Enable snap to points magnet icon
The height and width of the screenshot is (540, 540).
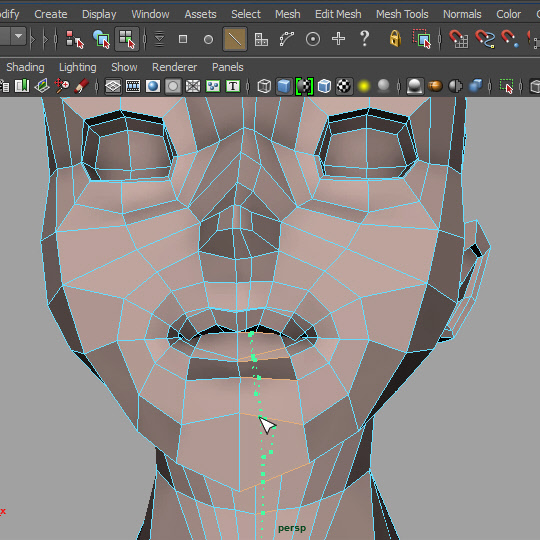pos(510,39)
